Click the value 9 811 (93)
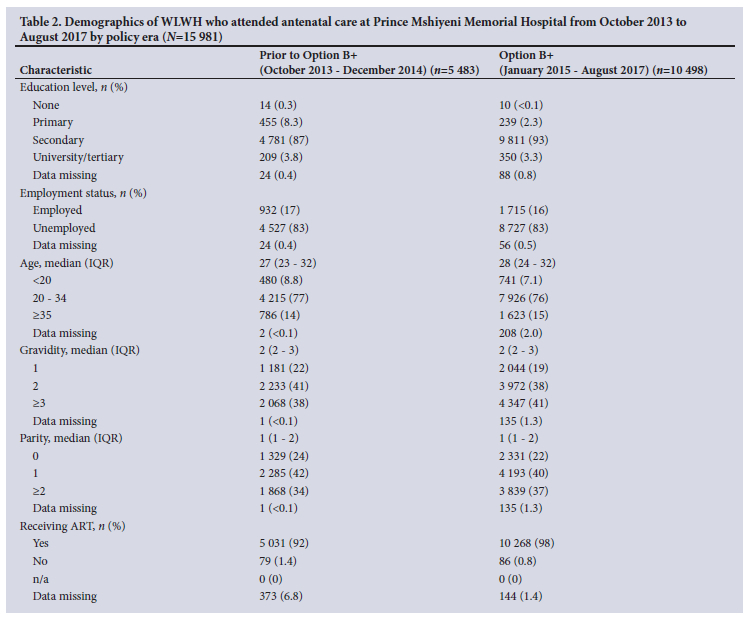The height and width of the screenshot is (620, 752). [x=529, y=140]
